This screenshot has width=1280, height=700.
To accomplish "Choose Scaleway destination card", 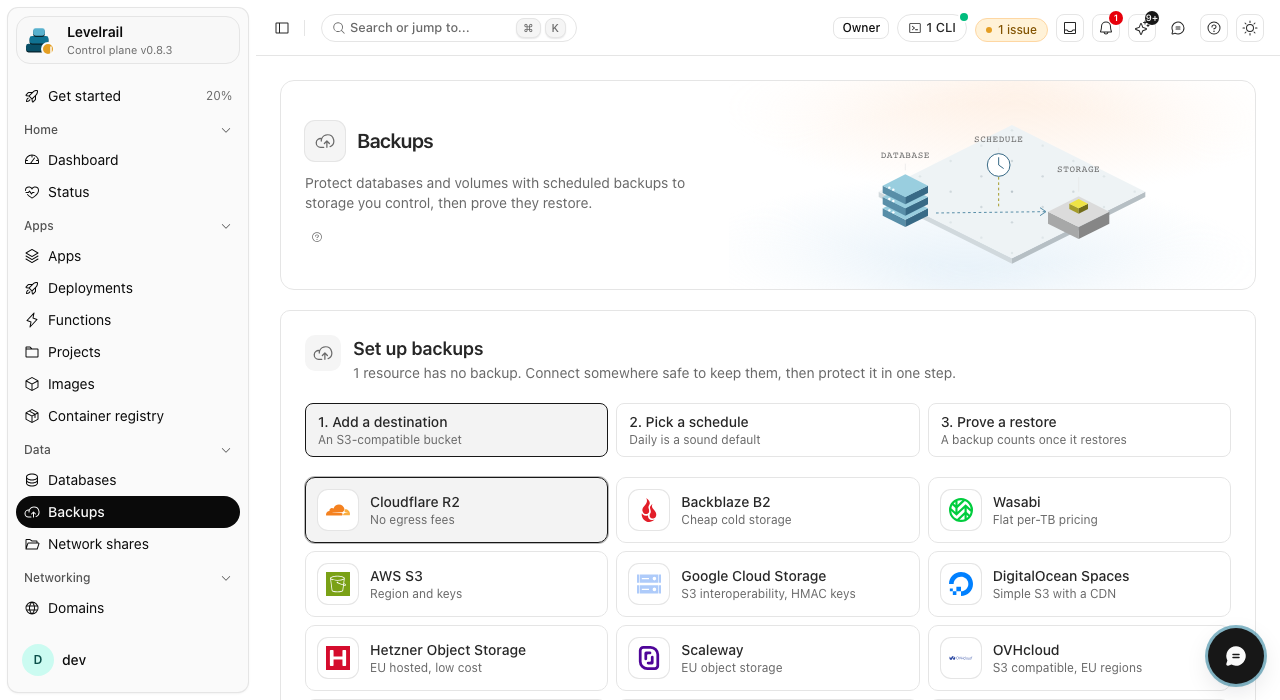I will [x=768, y=658].
